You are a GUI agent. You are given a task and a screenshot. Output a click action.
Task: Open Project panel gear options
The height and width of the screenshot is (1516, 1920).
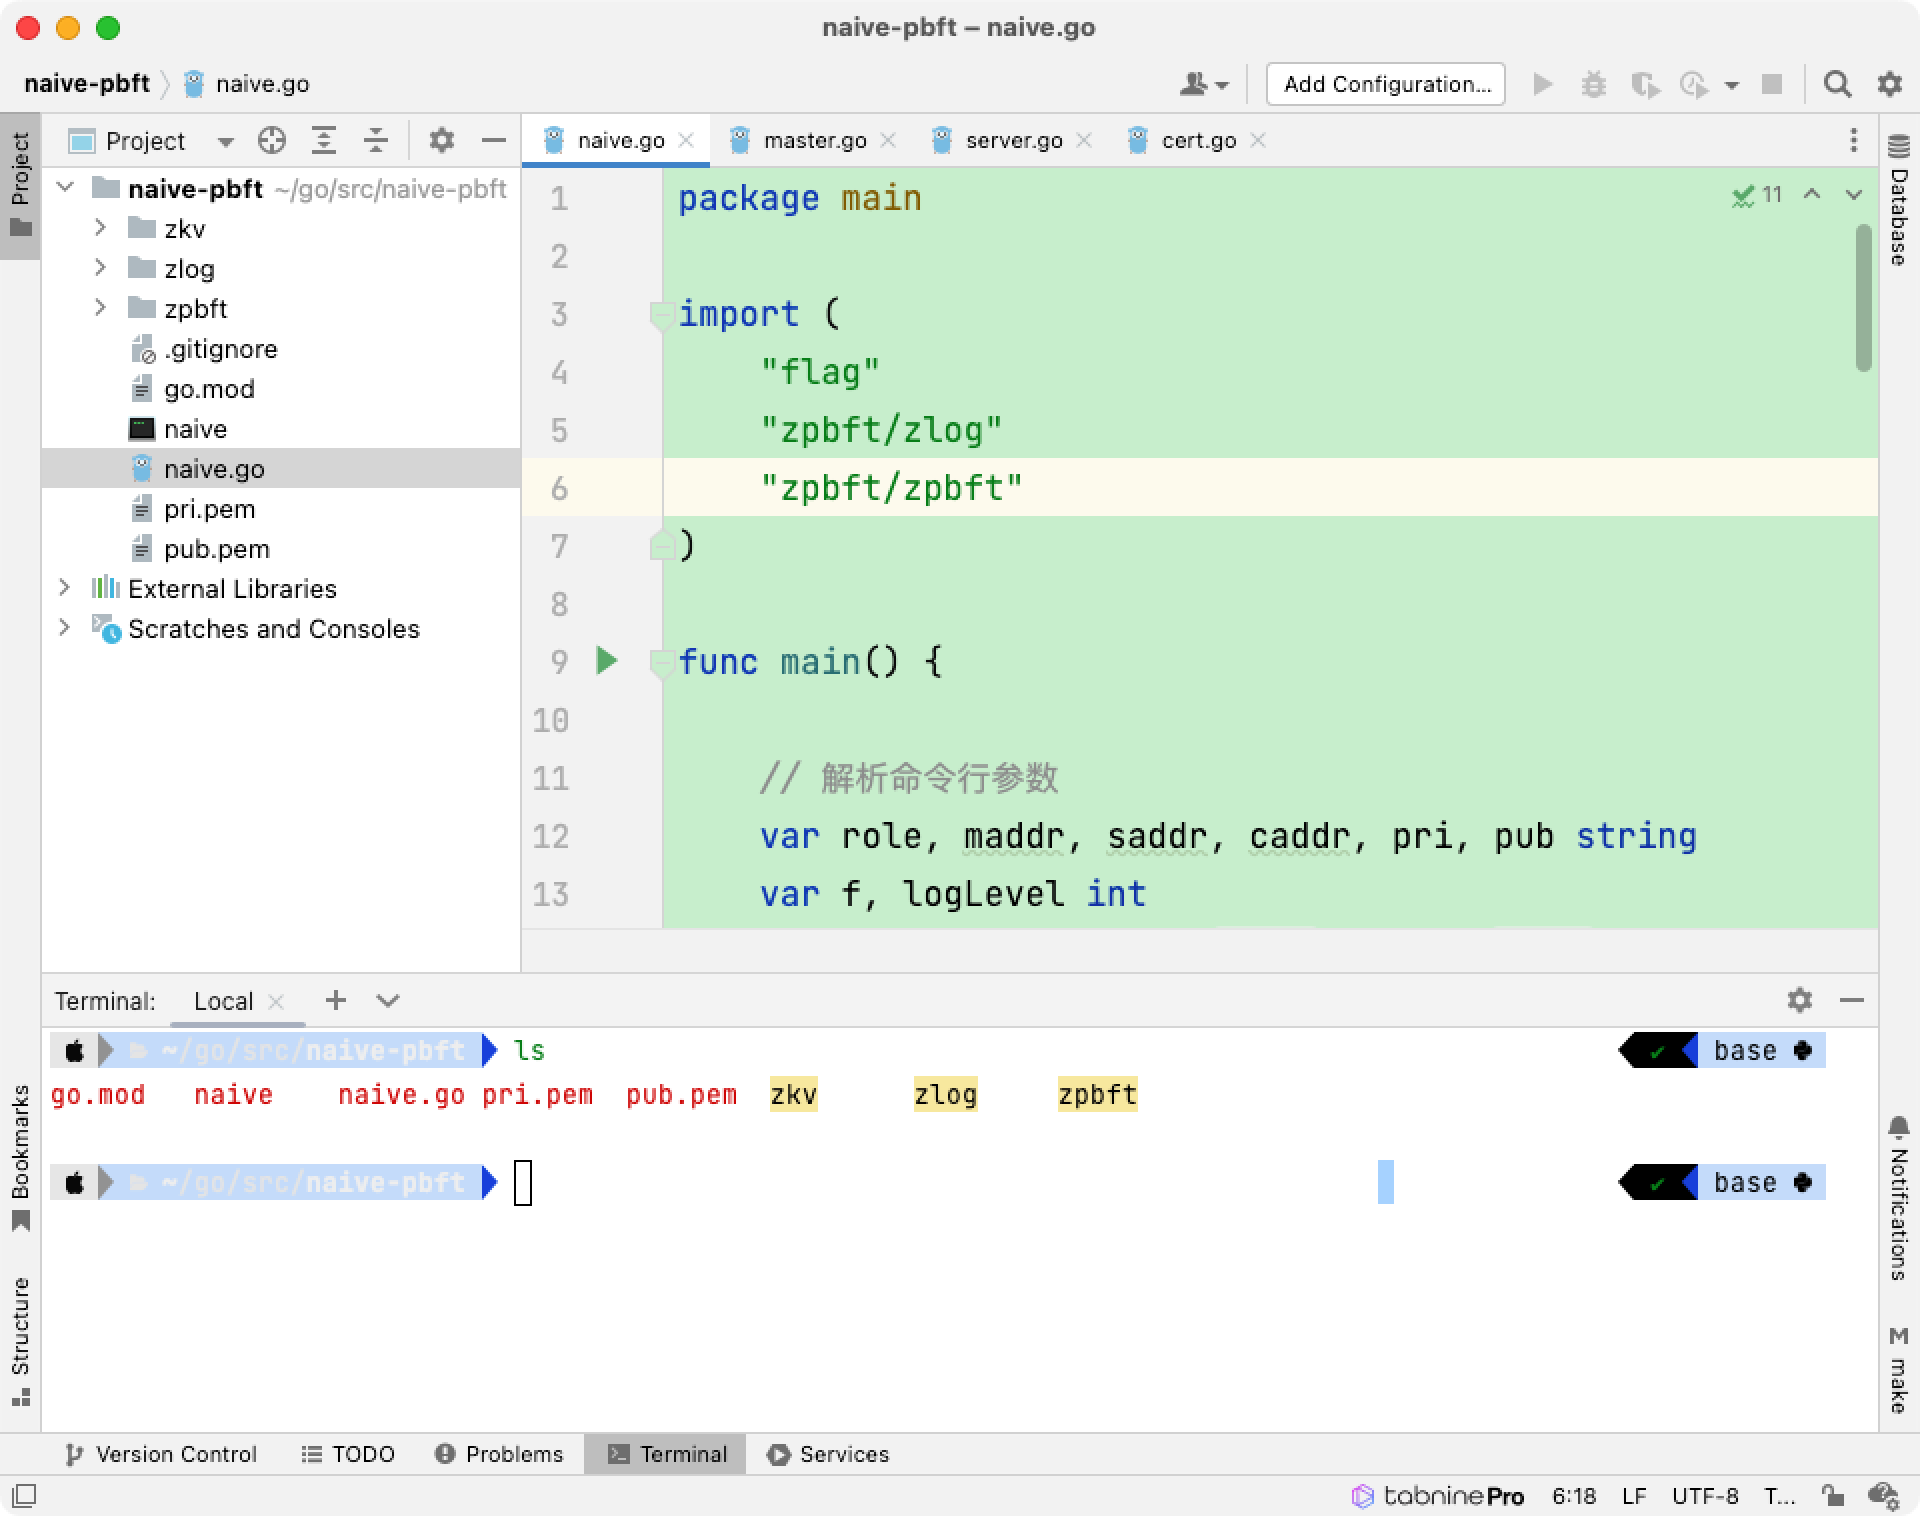point(441,141)
